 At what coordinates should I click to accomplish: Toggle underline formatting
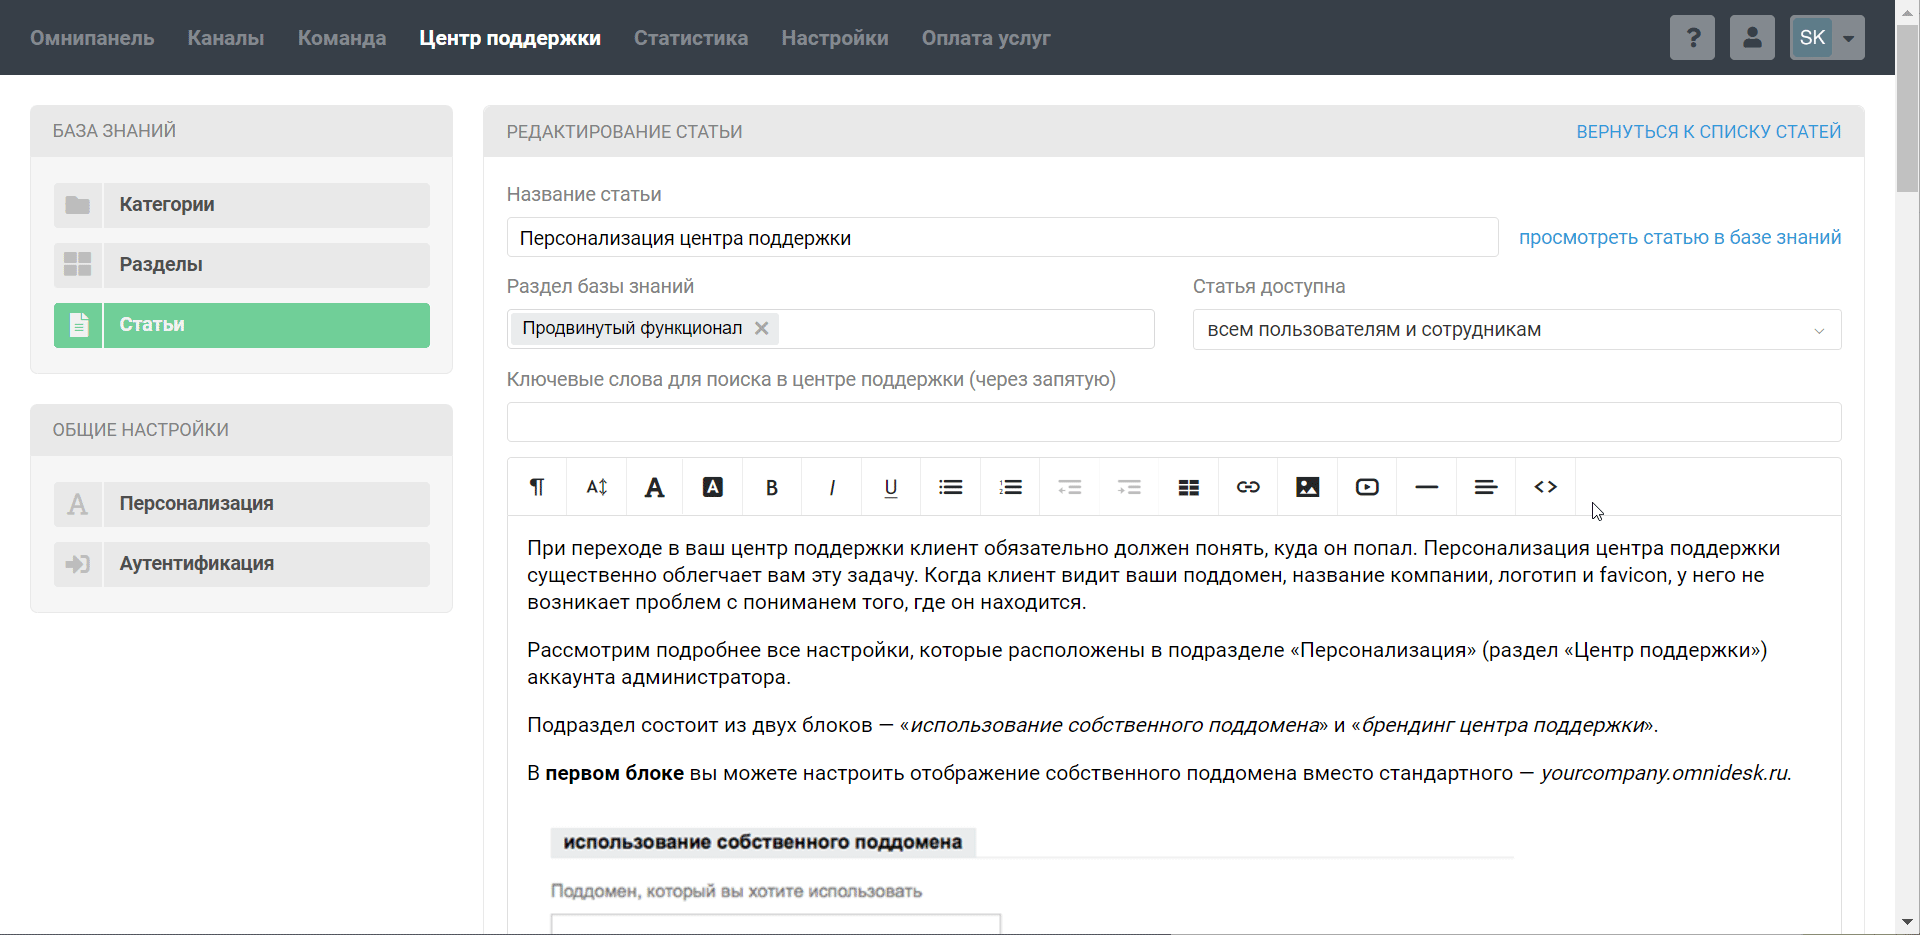pyautogui.click(x=890, y=487)
